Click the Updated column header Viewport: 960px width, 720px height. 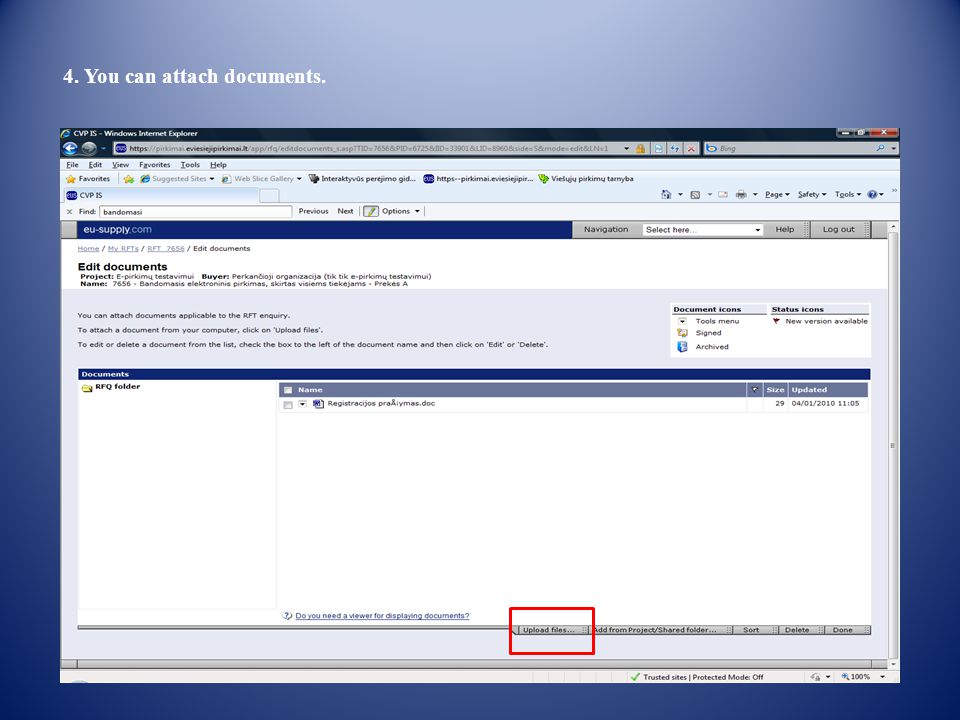point(828,390)
